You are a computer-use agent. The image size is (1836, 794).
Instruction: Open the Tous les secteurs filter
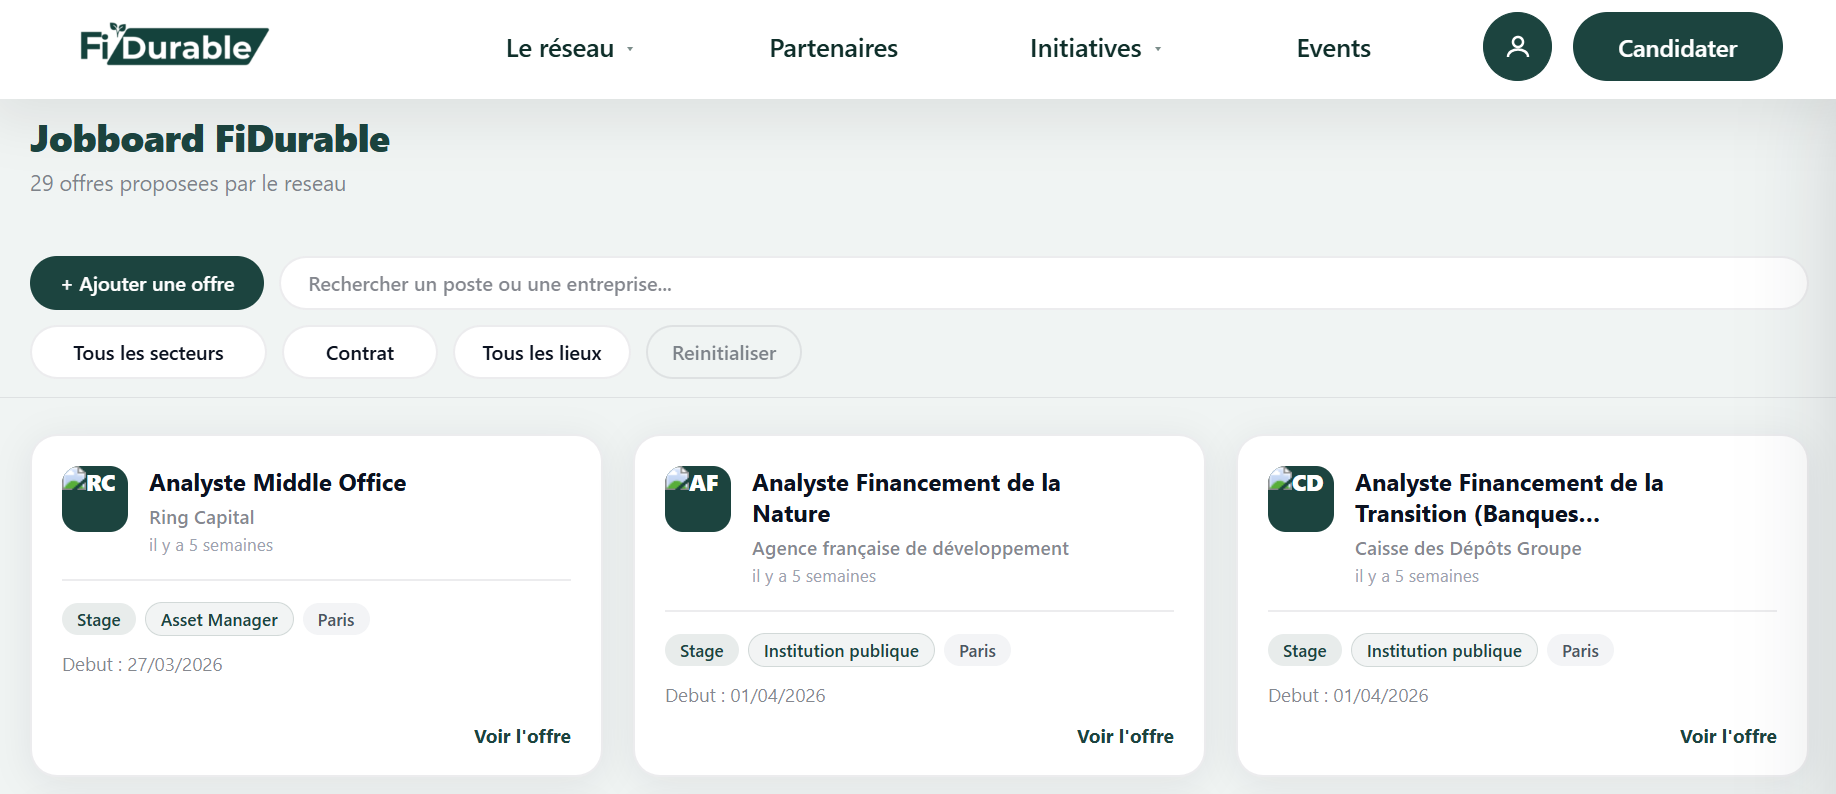(x=148, y=353)
